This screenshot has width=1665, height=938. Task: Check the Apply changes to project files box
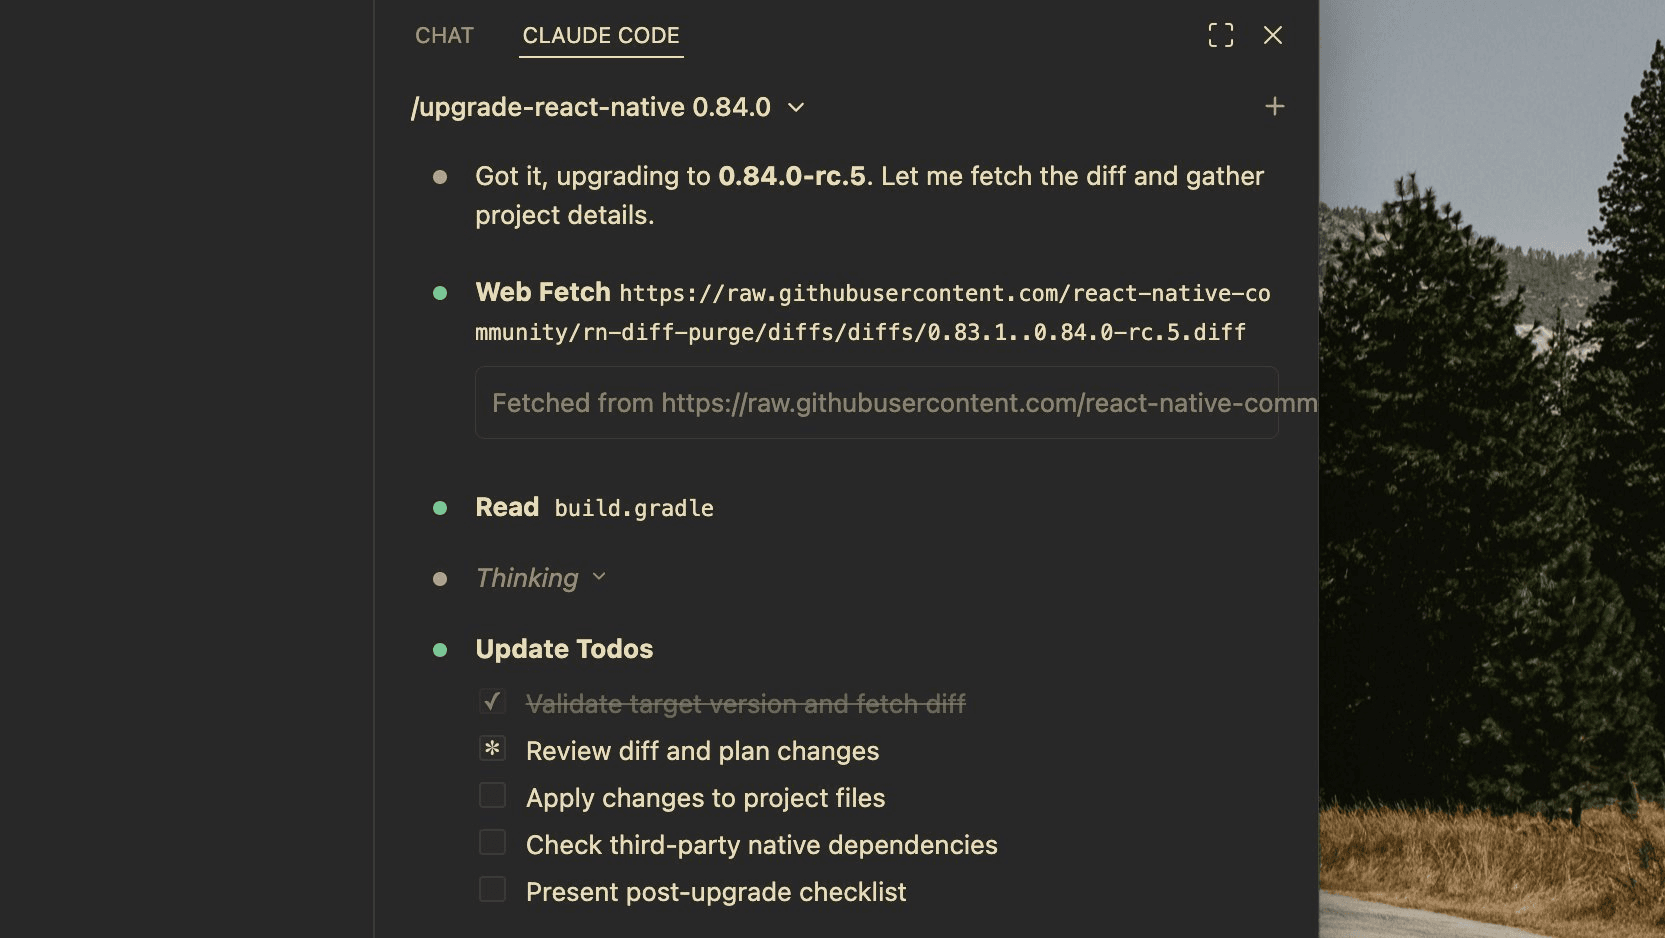pos(492,796)
